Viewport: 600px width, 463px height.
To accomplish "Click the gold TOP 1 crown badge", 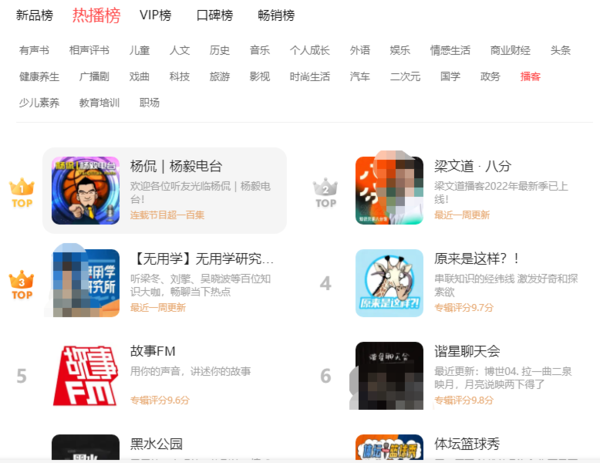I will (22, 192).
